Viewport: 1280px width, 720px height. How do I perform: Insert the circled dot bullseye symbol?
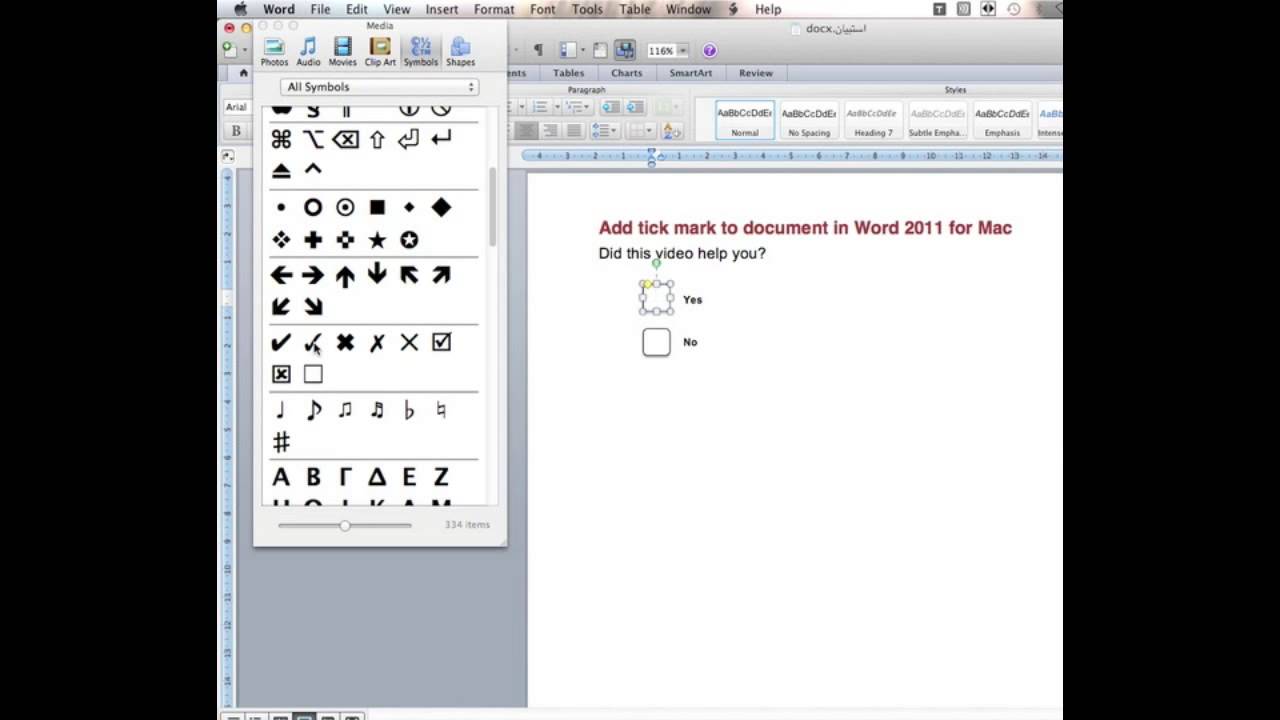(345, 207)
